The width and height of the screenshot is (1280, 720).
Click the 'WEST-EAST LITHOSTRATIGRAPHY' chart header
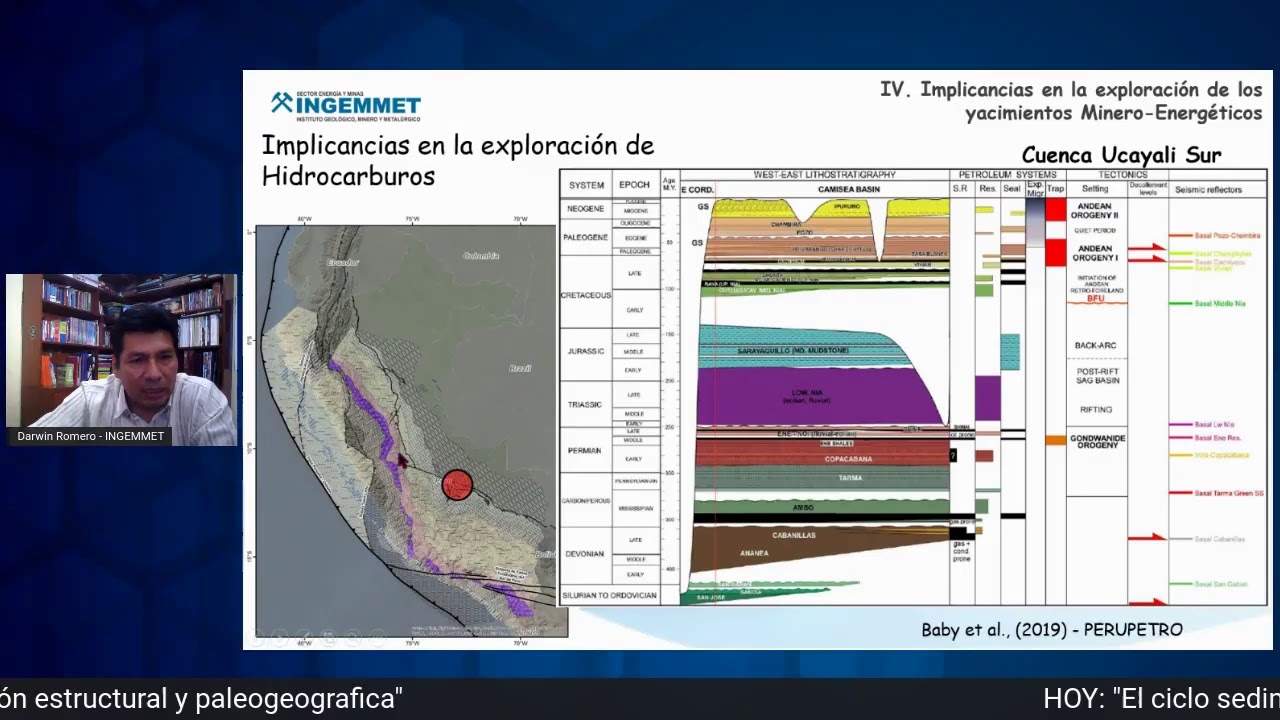[824, 175]
